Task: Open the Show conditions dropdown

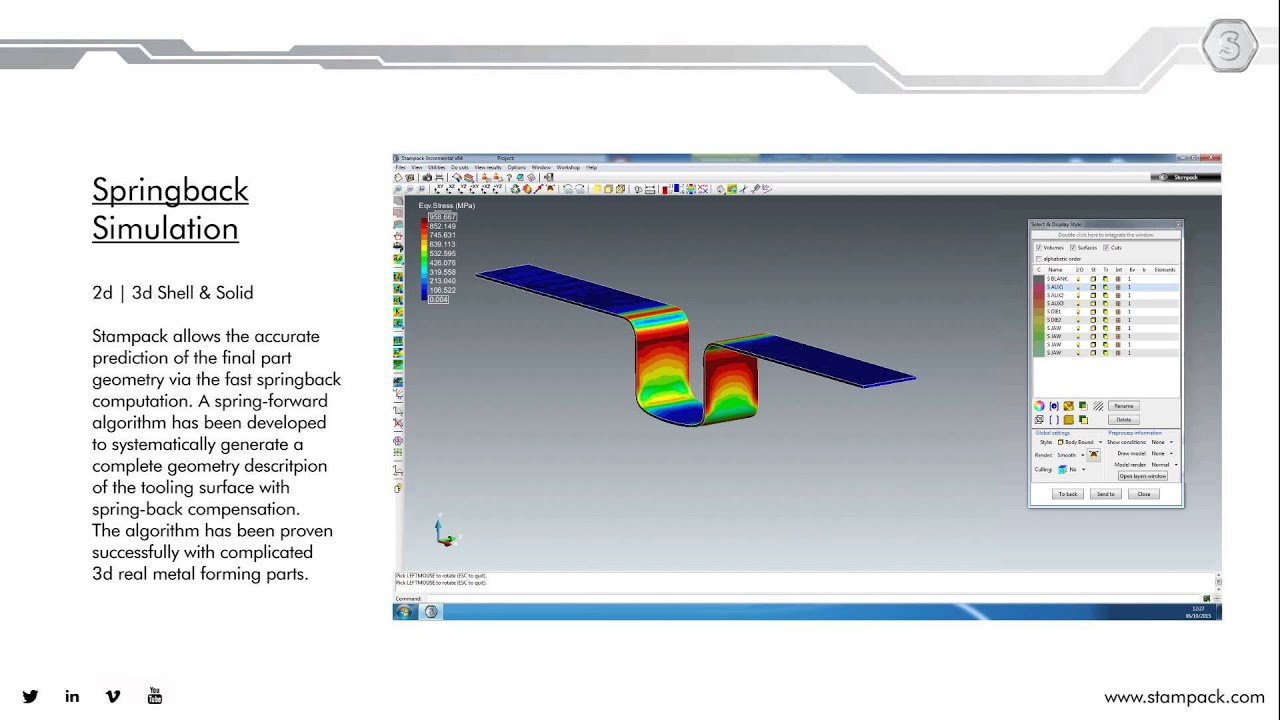Action: [1162, 442]
